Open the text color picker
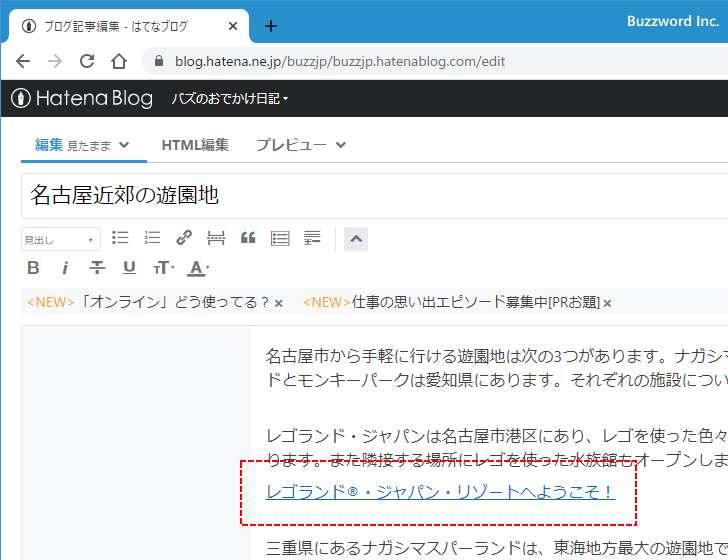Viewport: 728px width, 560px height. coord(198,268)
